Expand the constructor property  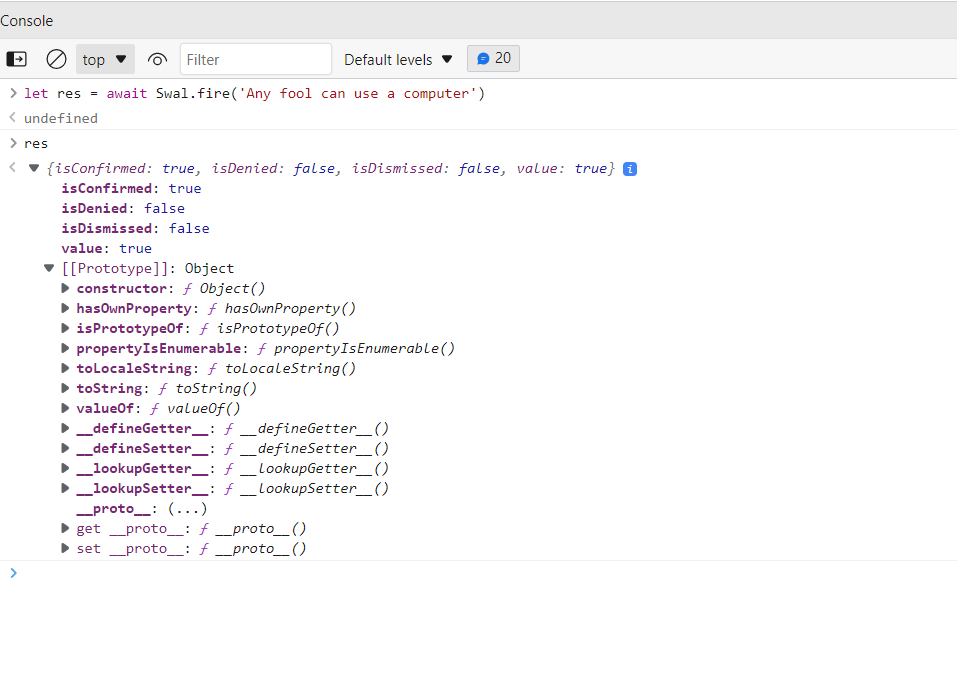(x=64, y=288)
